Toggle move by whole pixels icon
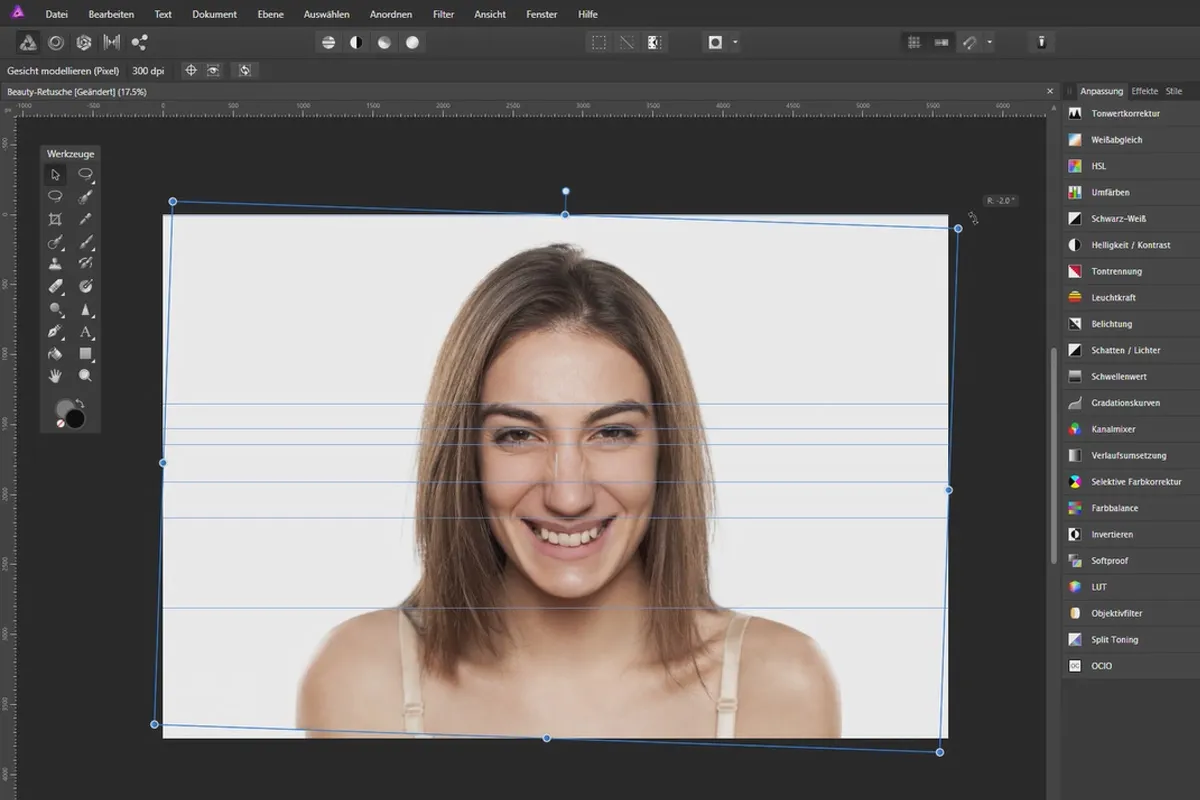This screenshot has width=1200, height=800. point(941,43)
